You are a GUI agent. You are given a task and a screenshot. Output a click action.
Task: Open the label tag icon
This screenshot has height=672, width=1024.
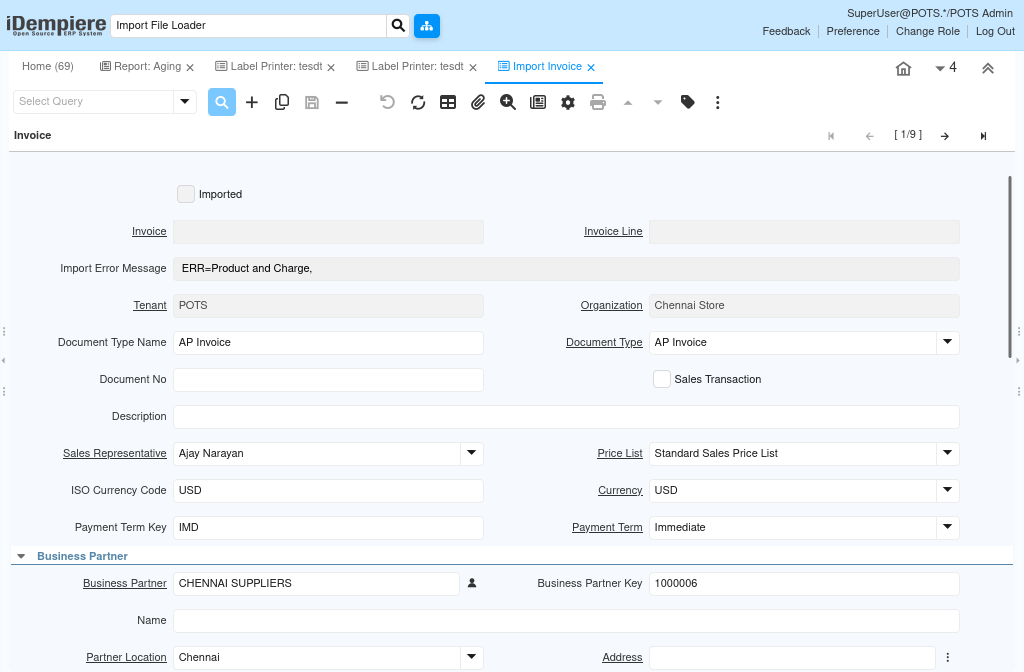[x=688, y=102]
